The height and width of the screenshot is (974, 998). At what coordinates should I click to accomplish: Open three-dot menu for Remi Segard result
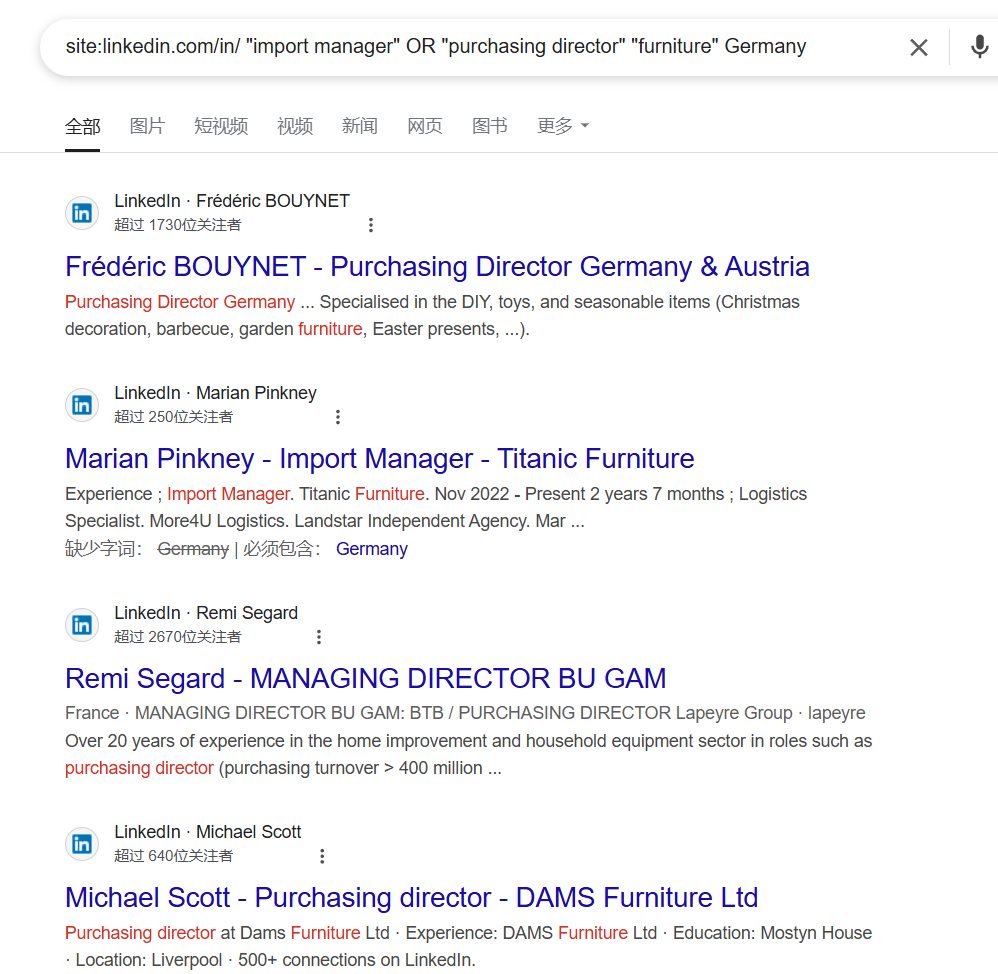point(319,637)
